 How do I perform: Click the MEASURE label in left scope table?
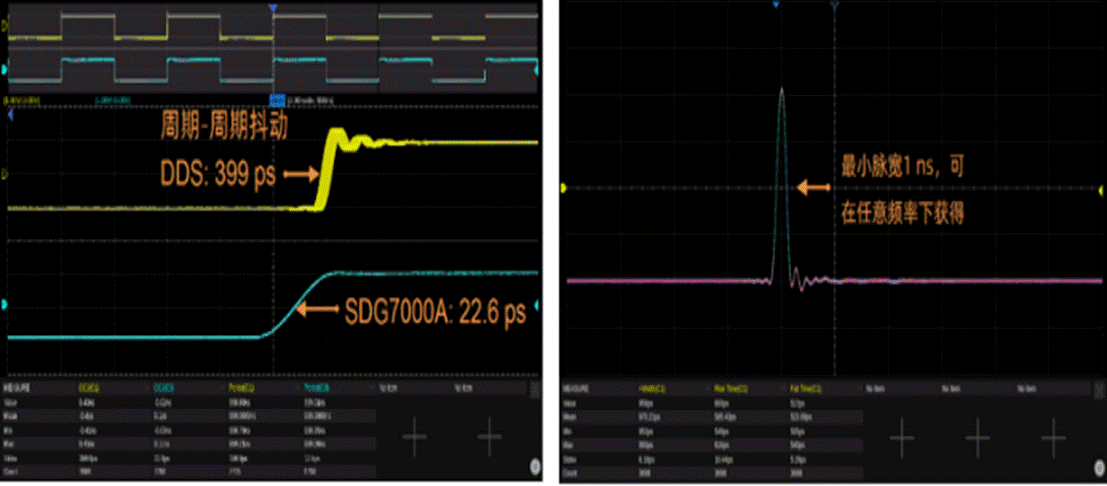(x=16, y=388)
